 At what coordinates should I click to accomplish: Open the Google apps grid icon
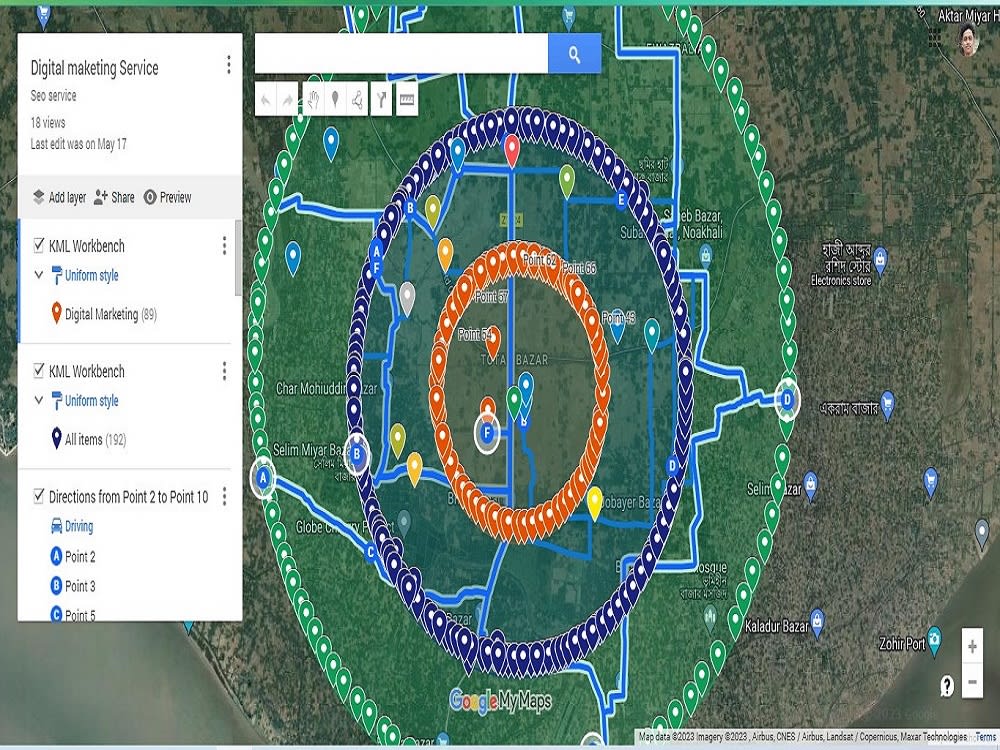(x=935, y=38)
